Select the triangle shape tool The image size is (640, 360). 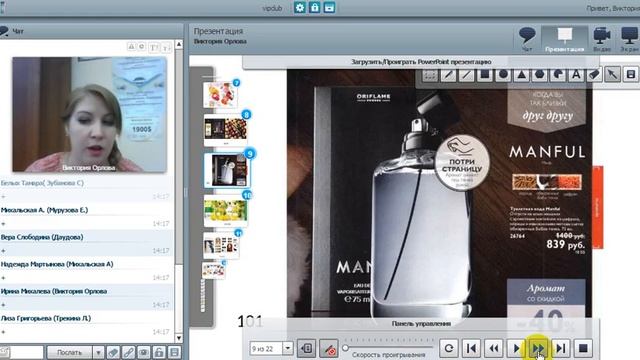pyautogui.click(x=522, y=75)
